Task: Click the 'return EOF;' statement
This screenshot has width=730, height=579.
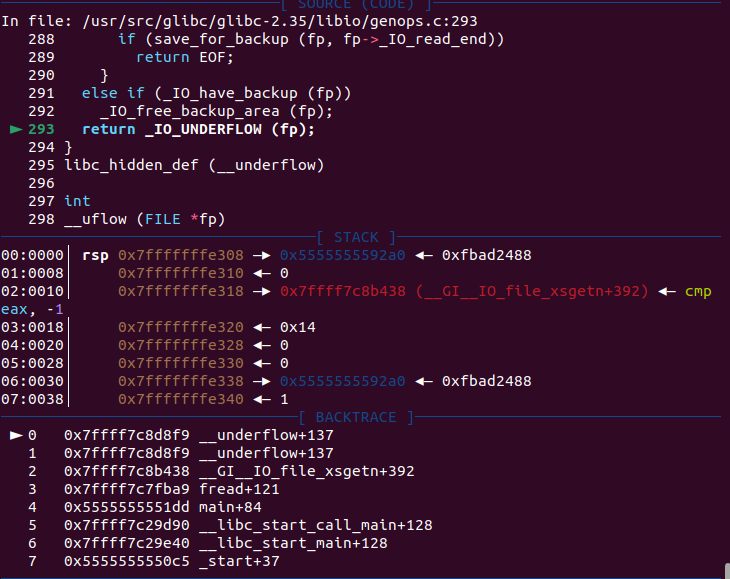Action: [x=177, y=57]
